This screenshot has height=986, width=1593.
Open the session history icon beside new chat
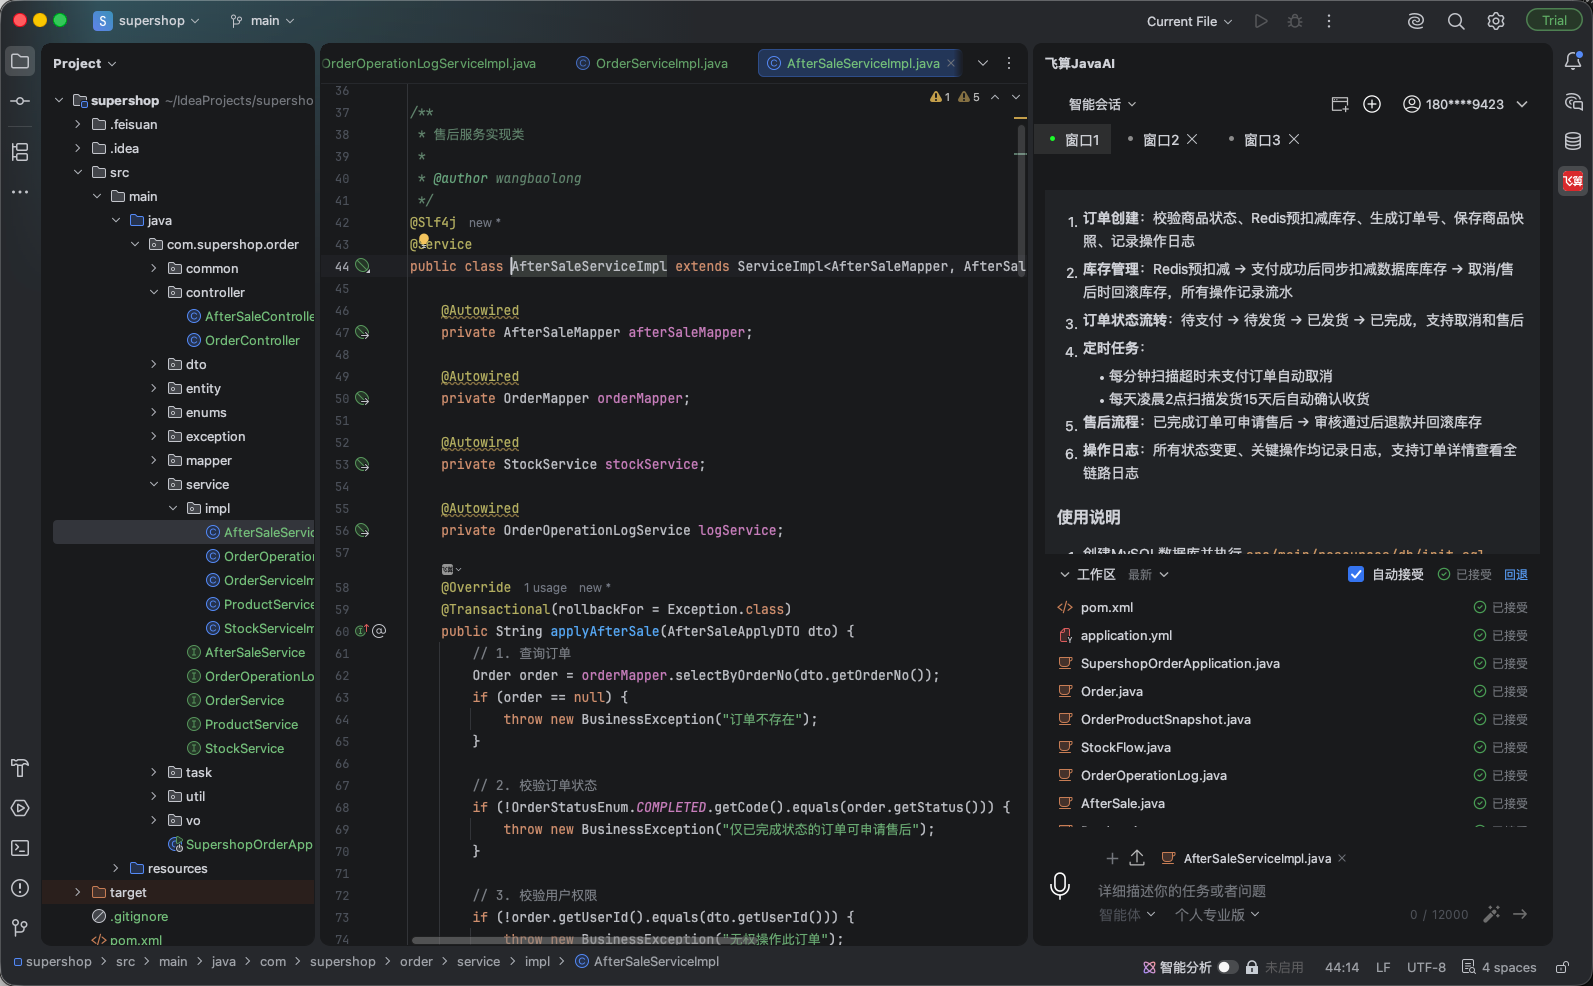tap(1340, 104)
